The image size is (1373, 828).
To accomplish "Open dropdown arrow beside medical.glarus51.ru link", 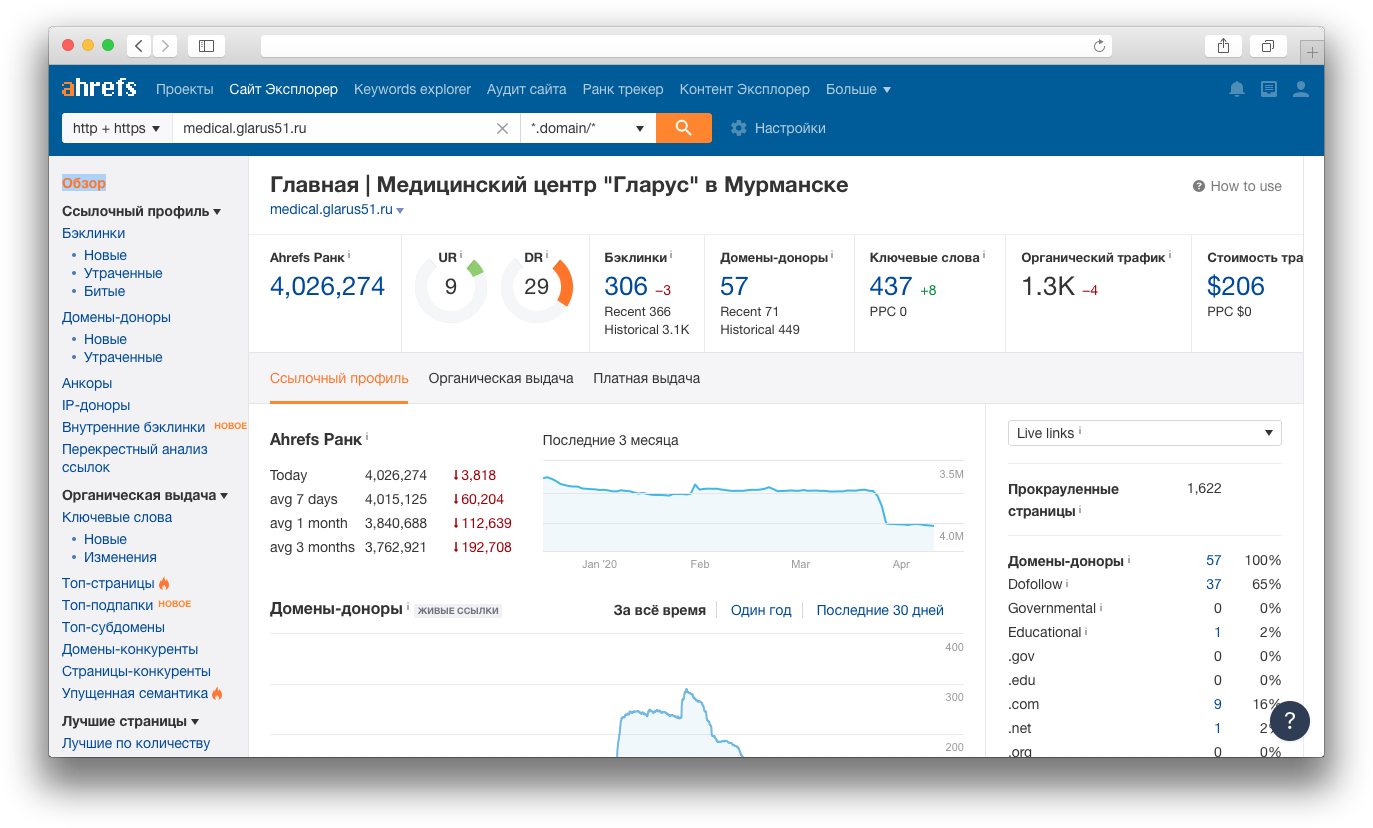I will [x=400, y=211].
